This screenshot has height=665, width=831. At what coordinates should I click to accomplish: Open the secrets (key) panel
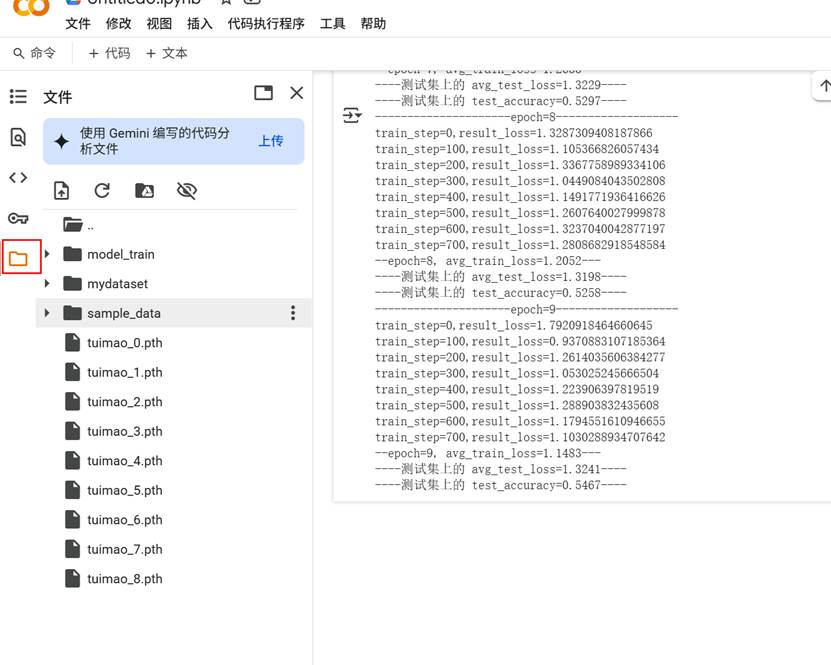(16, 217)
